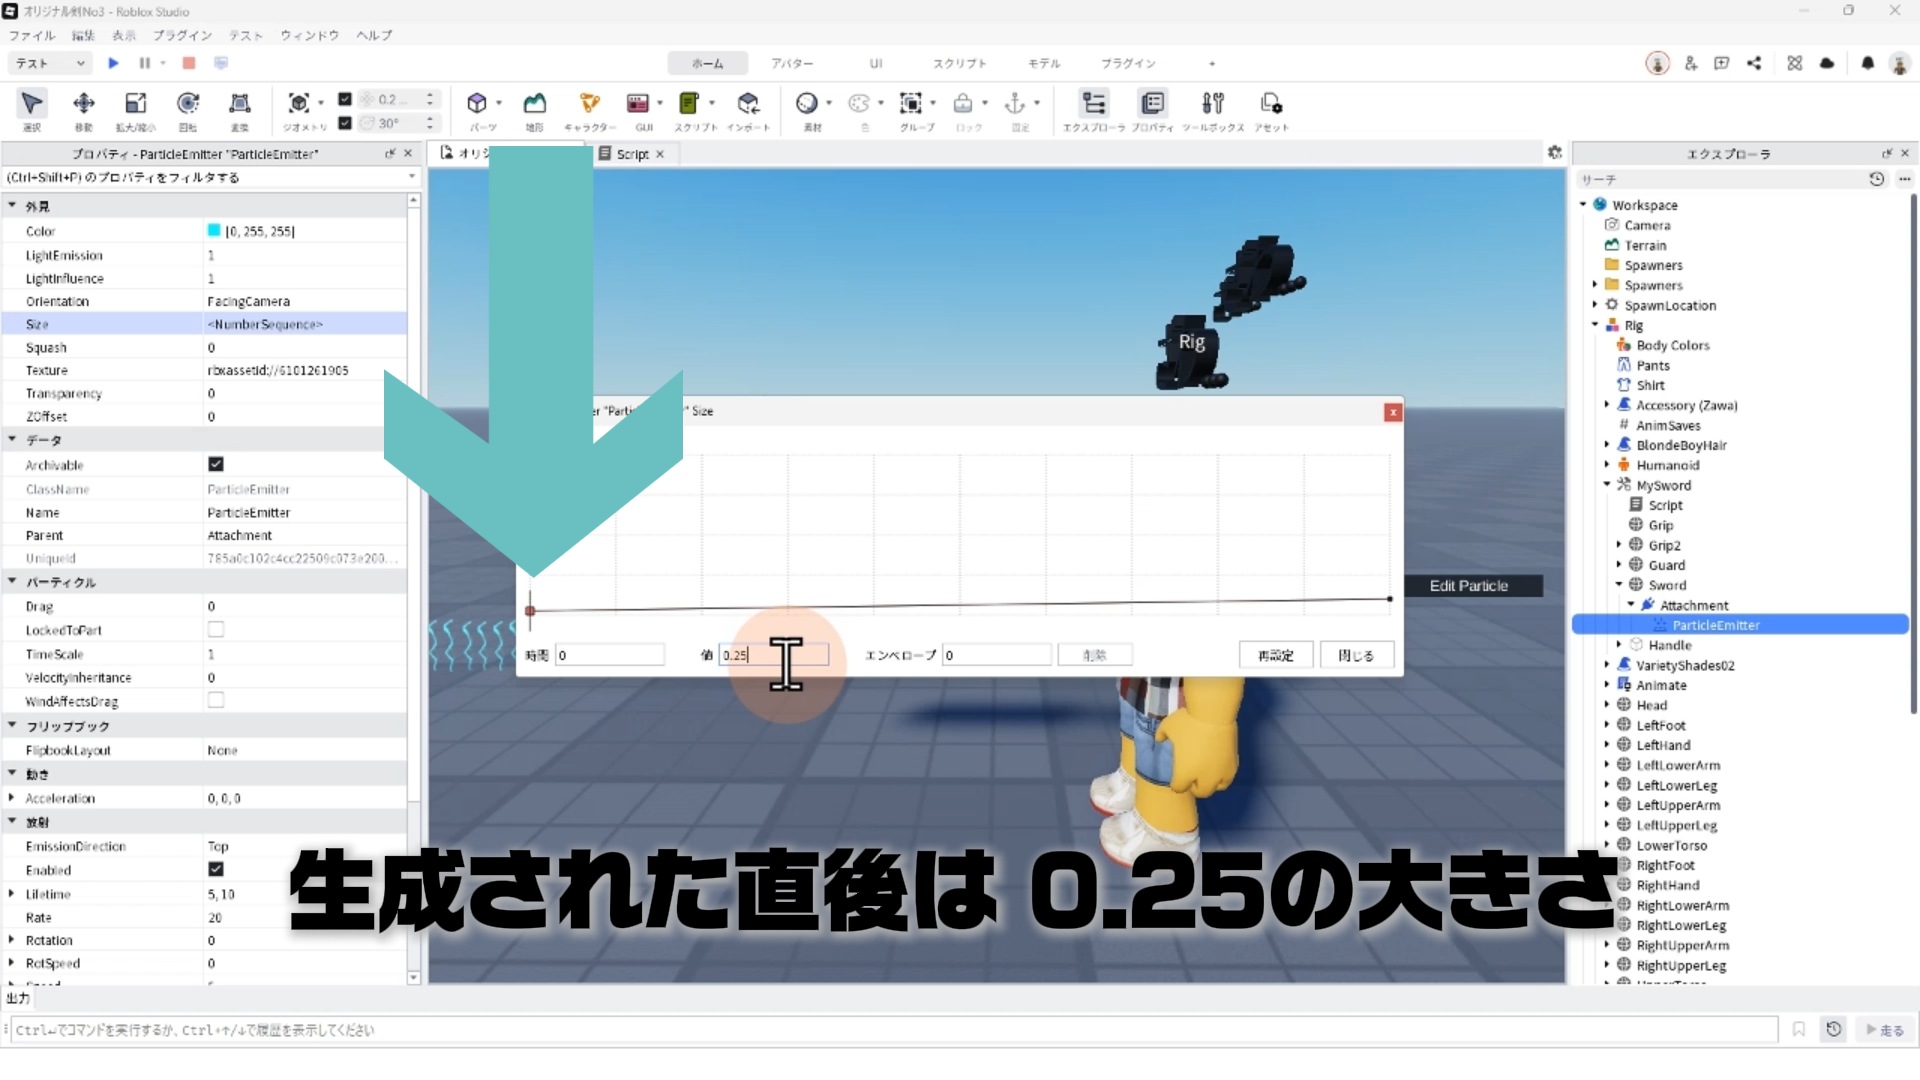Choose the Rotate tool
The width and height of the screenshot is (1920, 1080).
pyautogui.click(x=188, y=103)
